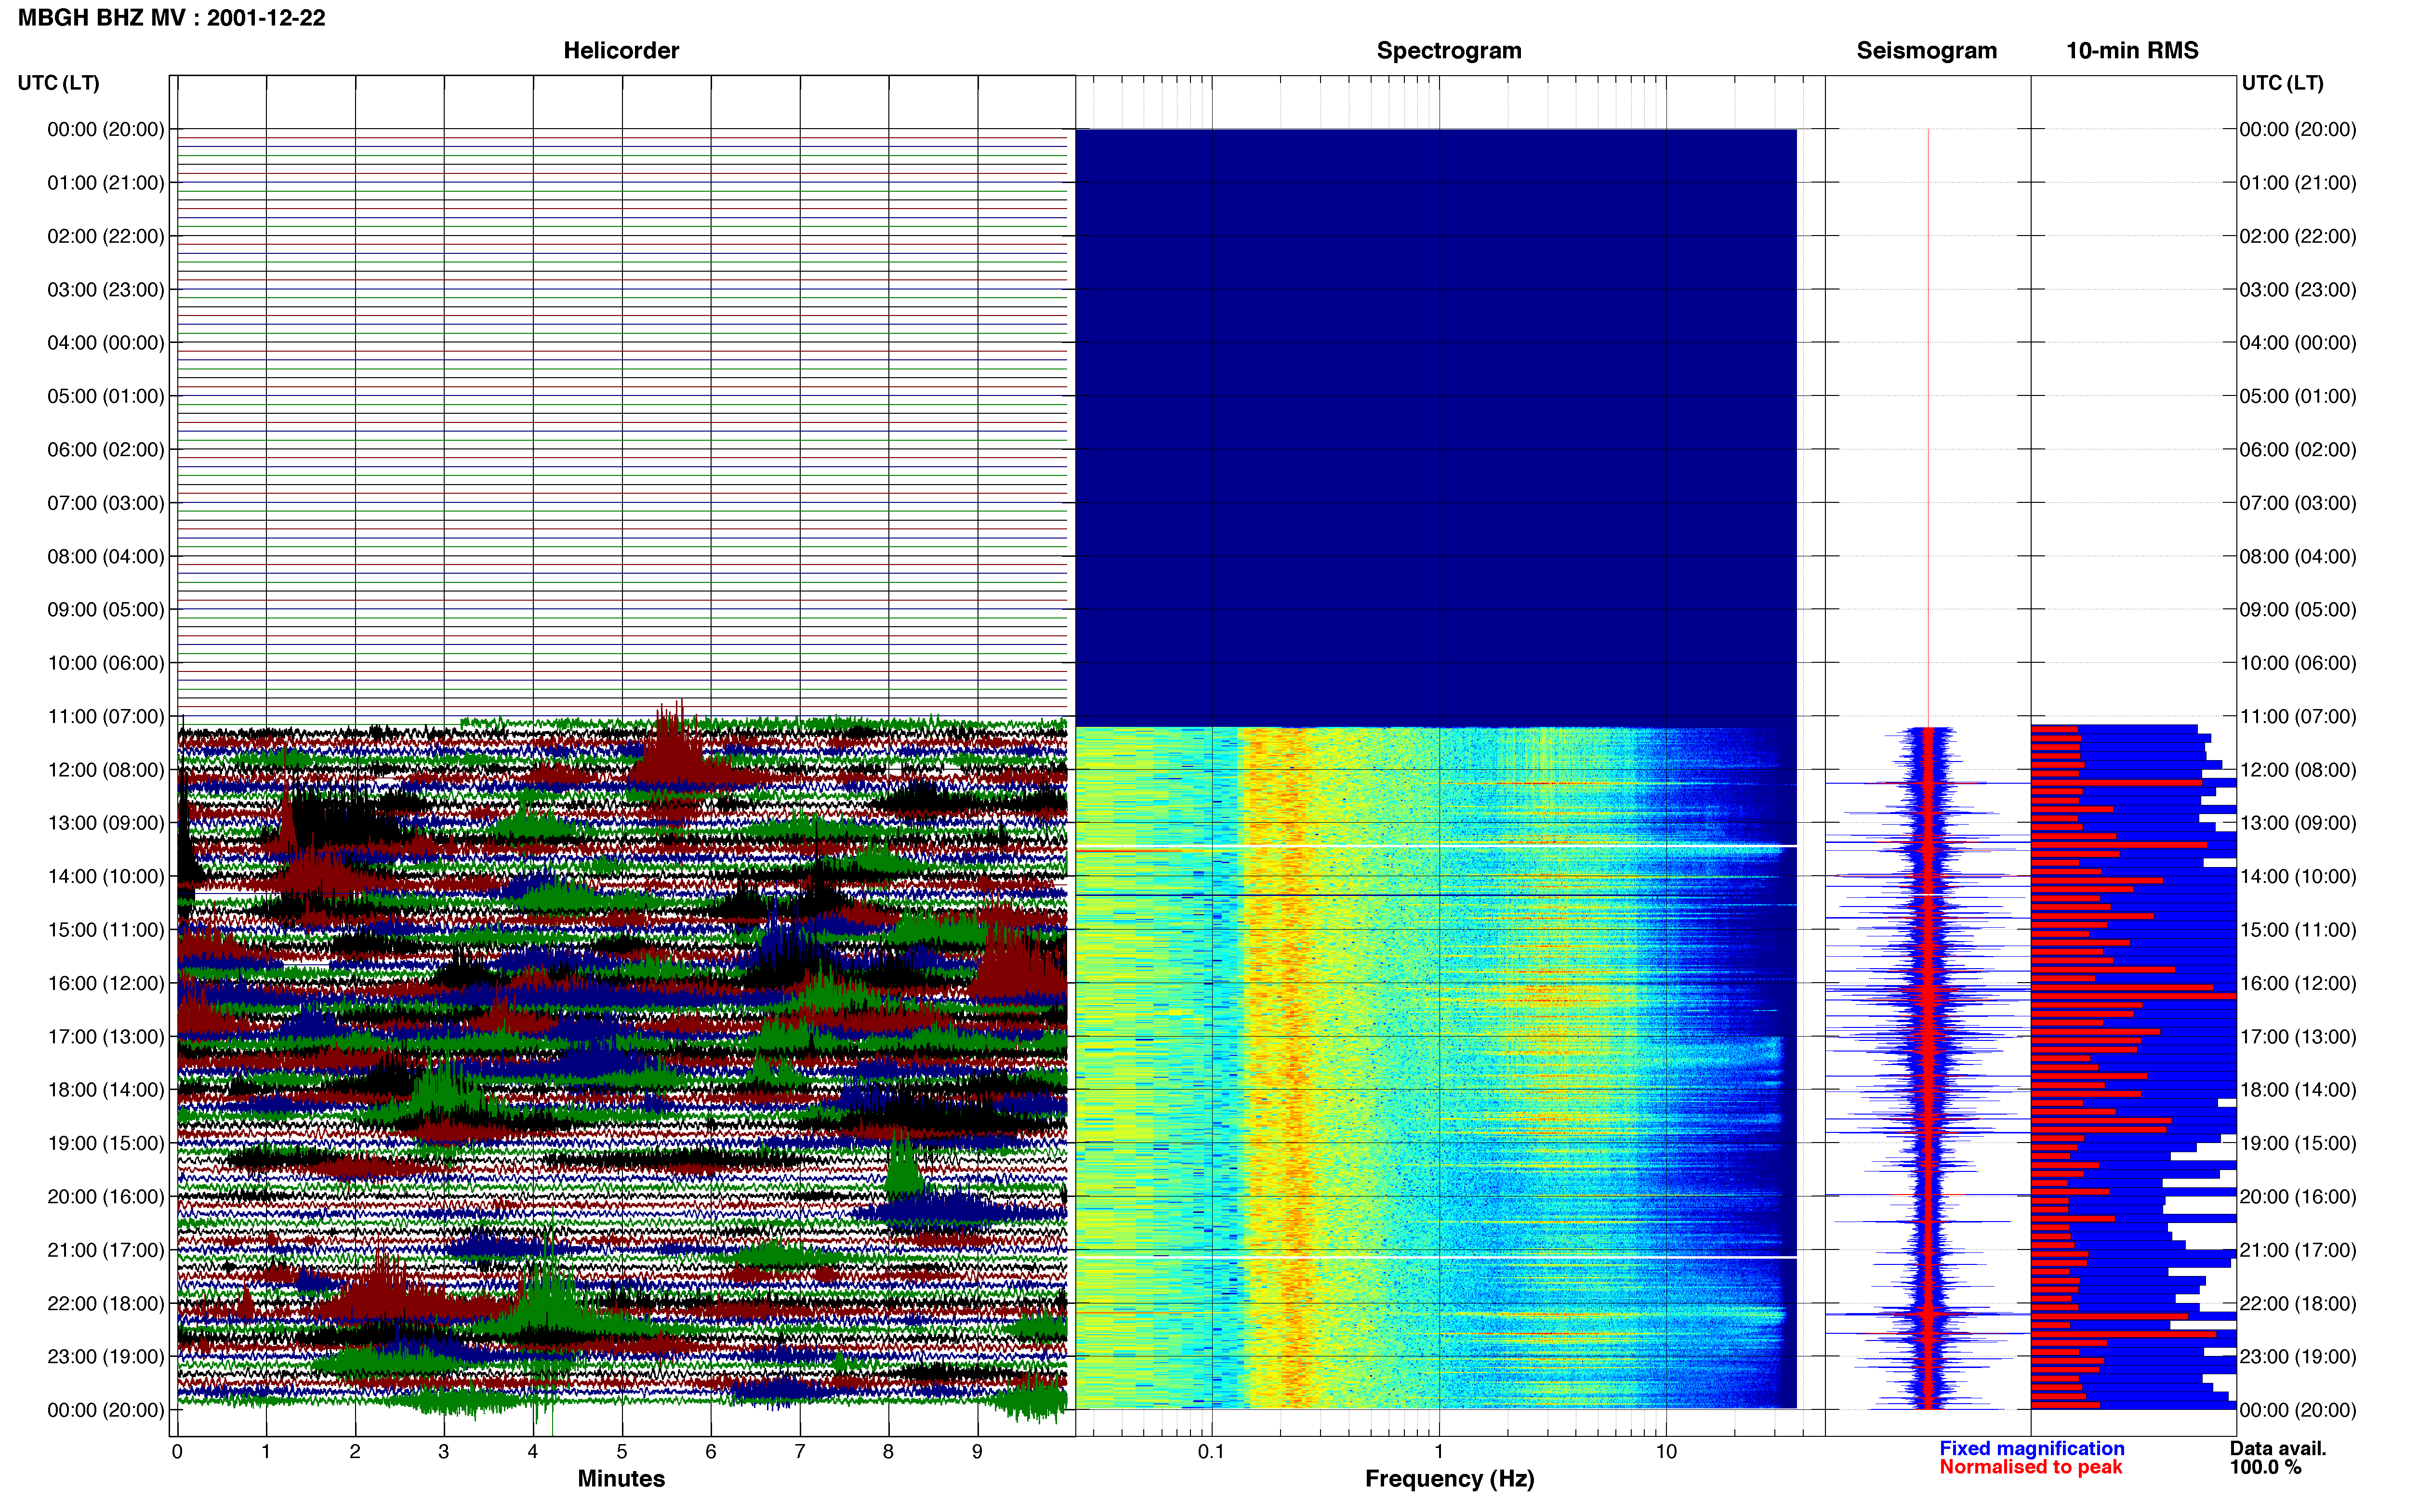This screenshot has width=2418, height=1512.
Task: Click left time label '19:00 (15:00)'
Action: 106,1143
